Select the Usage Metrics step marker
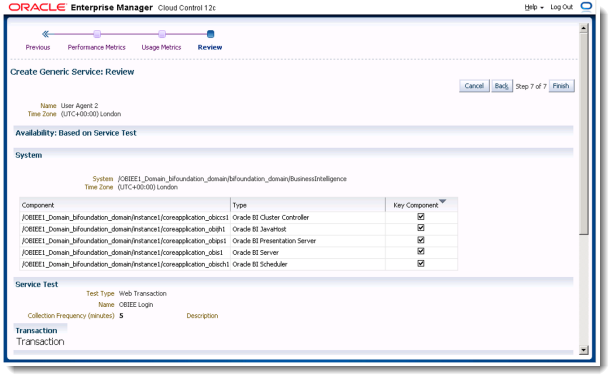Viewport: 615px width, 381px height. [162, 34]
